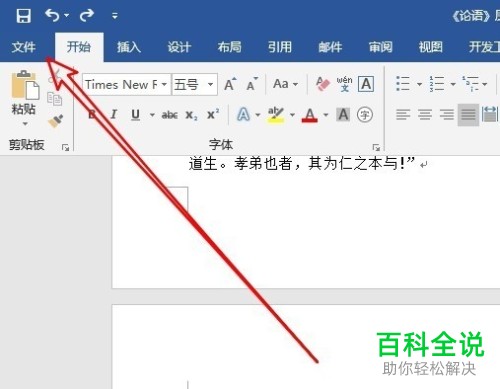Open the 剪贴板 clipboard pane launcher
The height and width of the screenshot is (389, 500).
point(65,147)
